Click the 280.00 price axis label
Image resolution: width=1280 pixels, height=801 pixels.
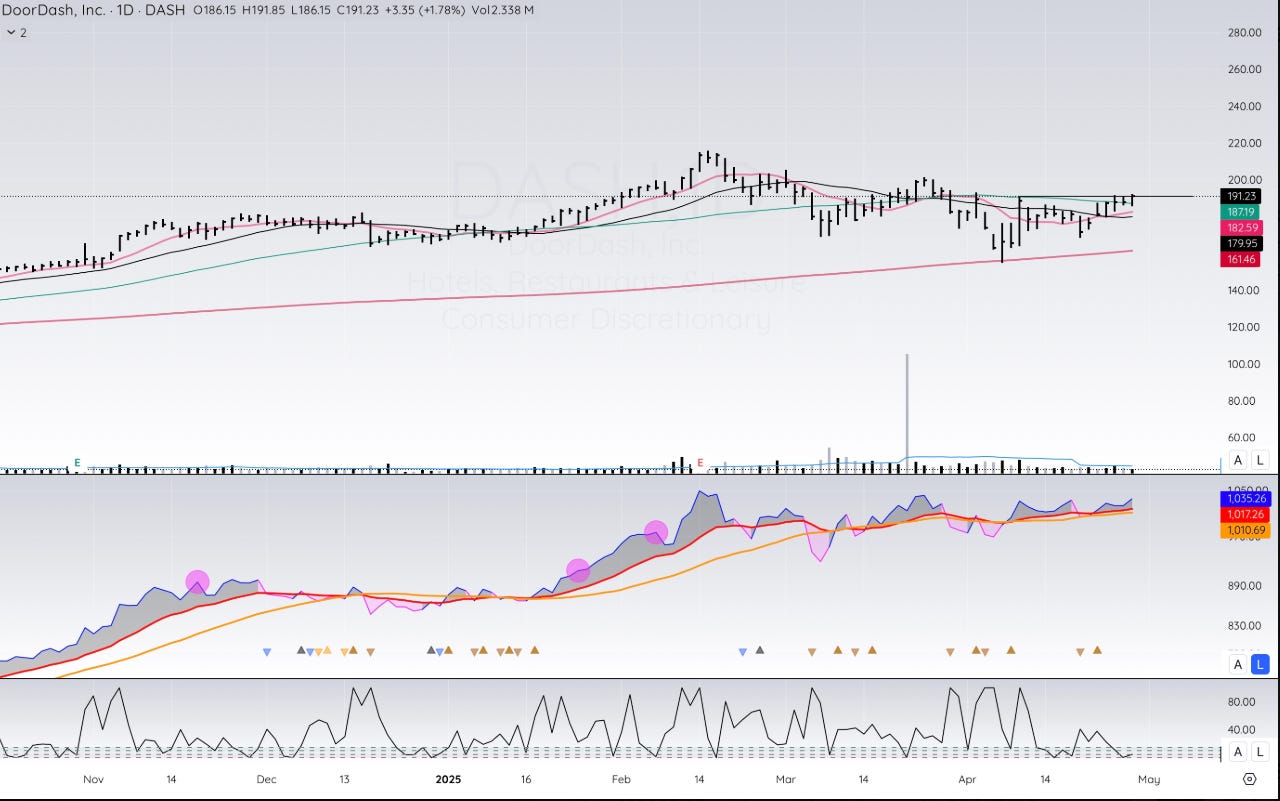coord(1244,33)
